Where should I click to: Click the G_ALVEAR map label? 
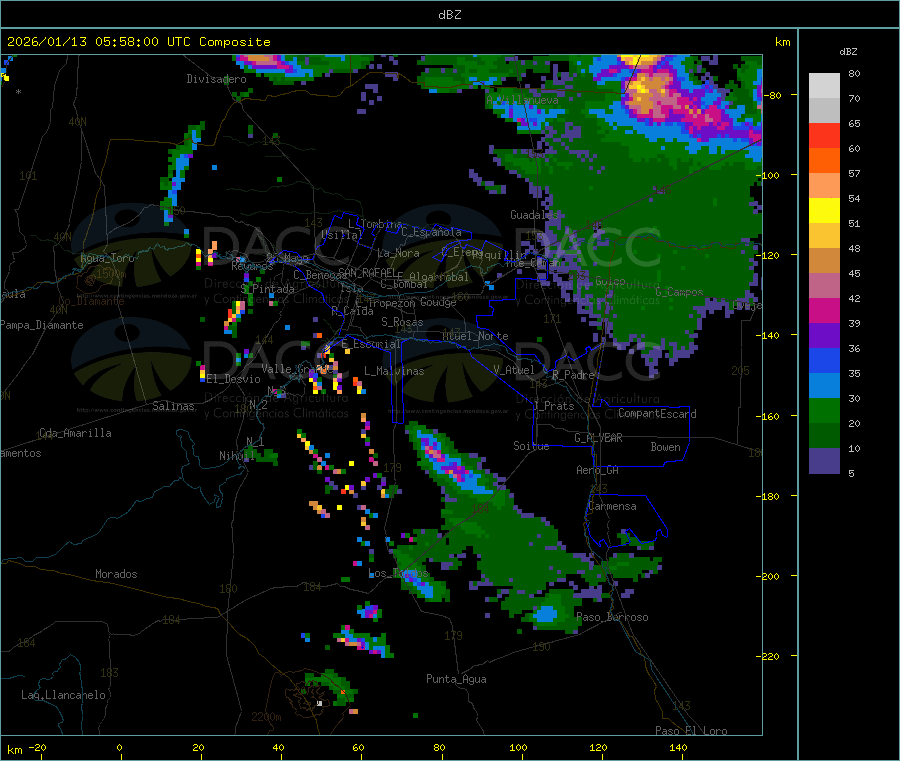click(x=598, y=438)
